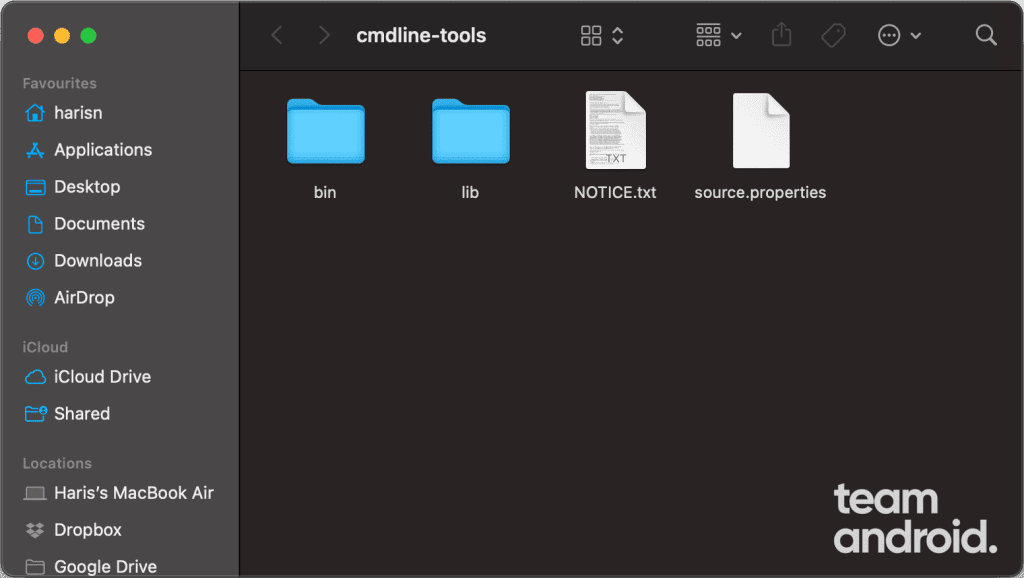Click the Back navigation arrow

(x=276, y=35)
